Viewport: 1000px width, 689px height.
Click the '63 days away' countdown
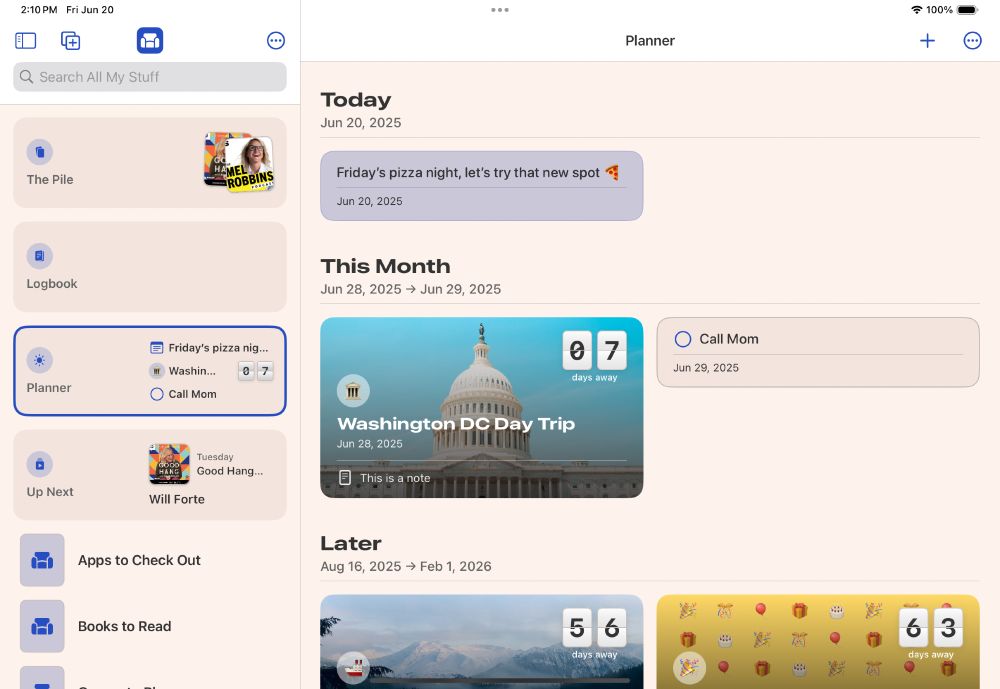click(930, 633)
